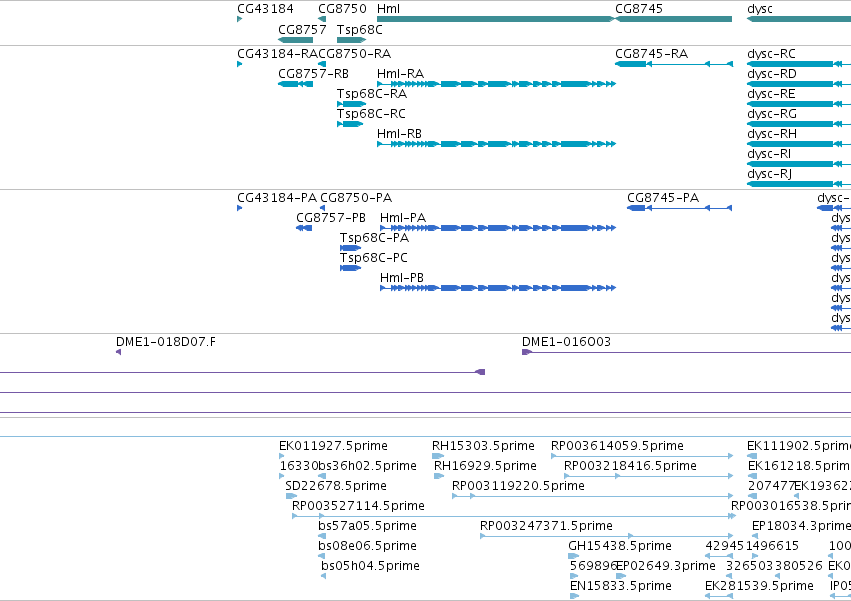Click protein CG8750-PA label
The image size is (851, 601).
356,198
